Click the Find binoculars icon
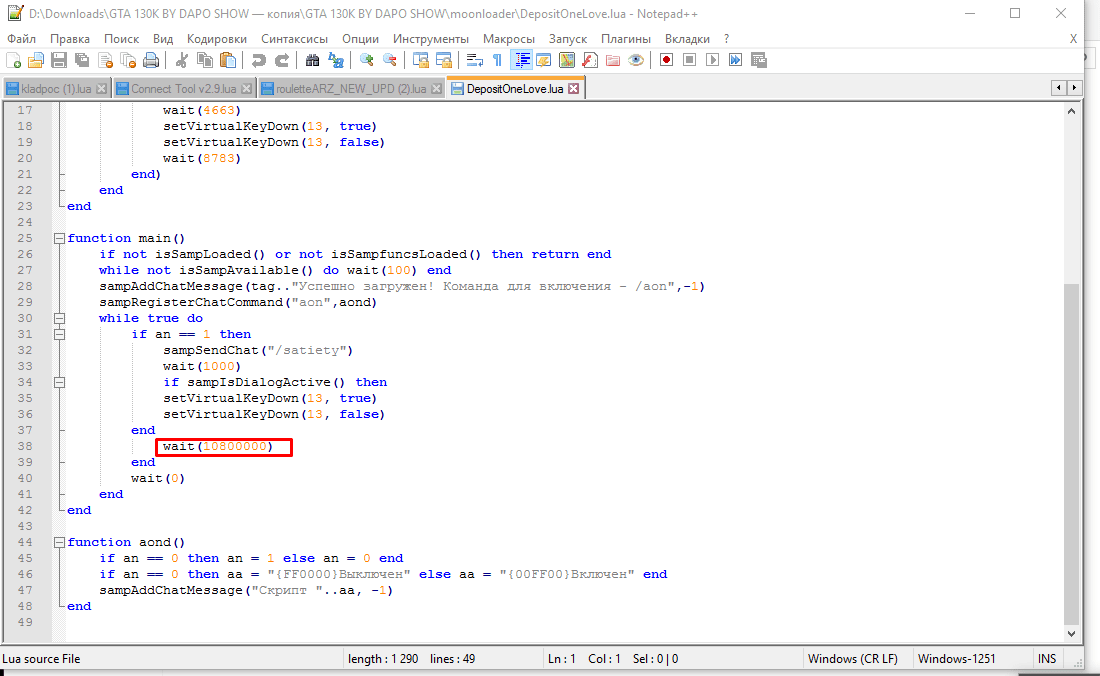 313,60
